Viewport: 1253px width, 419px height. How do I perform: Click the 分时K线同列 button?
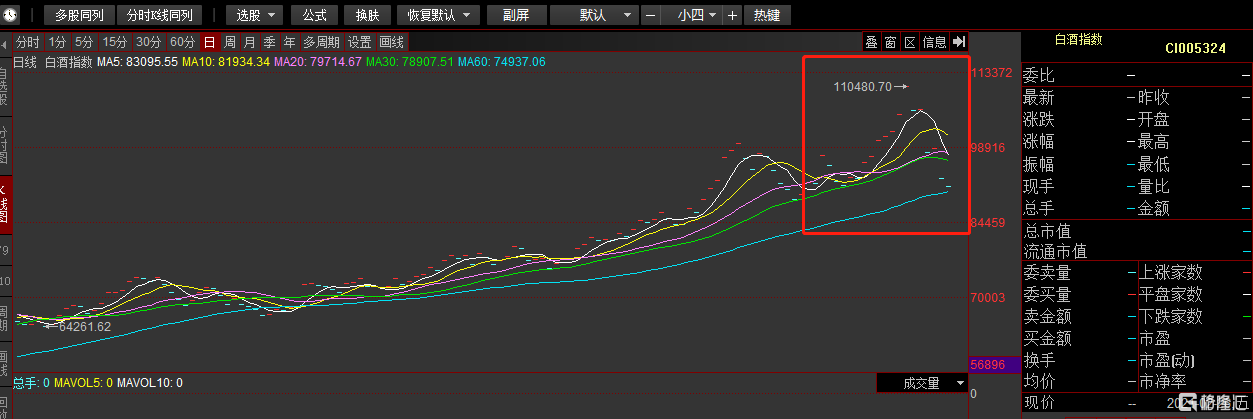coord(159,15)
